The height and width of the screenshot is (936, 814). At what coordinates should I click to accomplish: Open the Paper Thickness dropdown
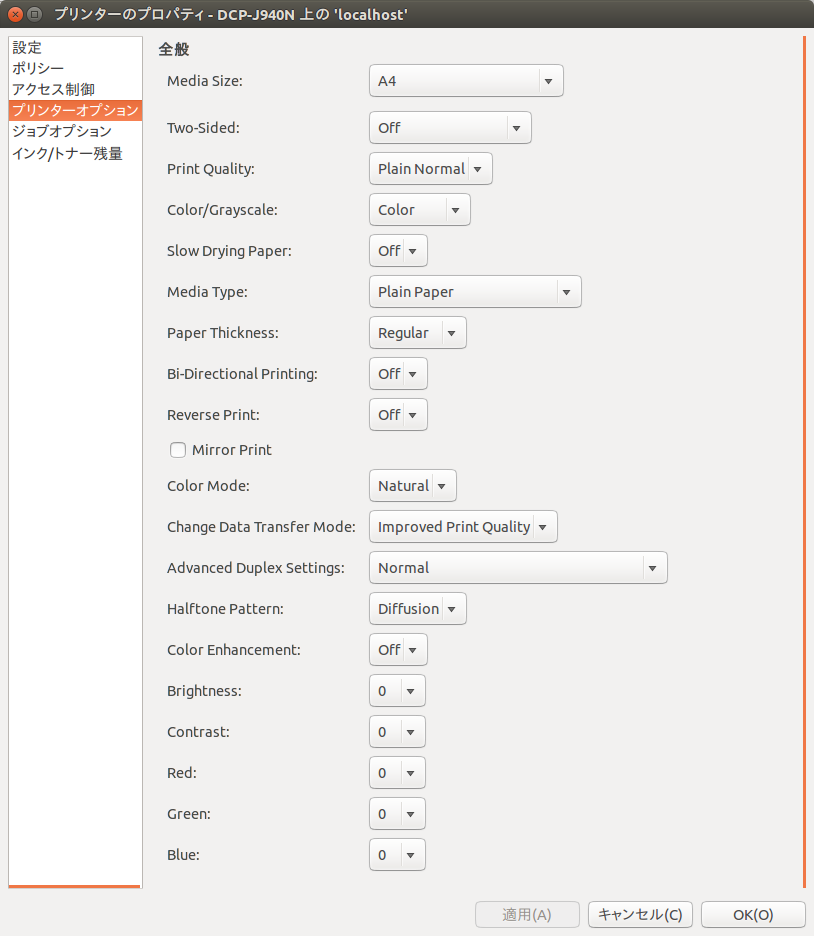[x=418, y=332]
